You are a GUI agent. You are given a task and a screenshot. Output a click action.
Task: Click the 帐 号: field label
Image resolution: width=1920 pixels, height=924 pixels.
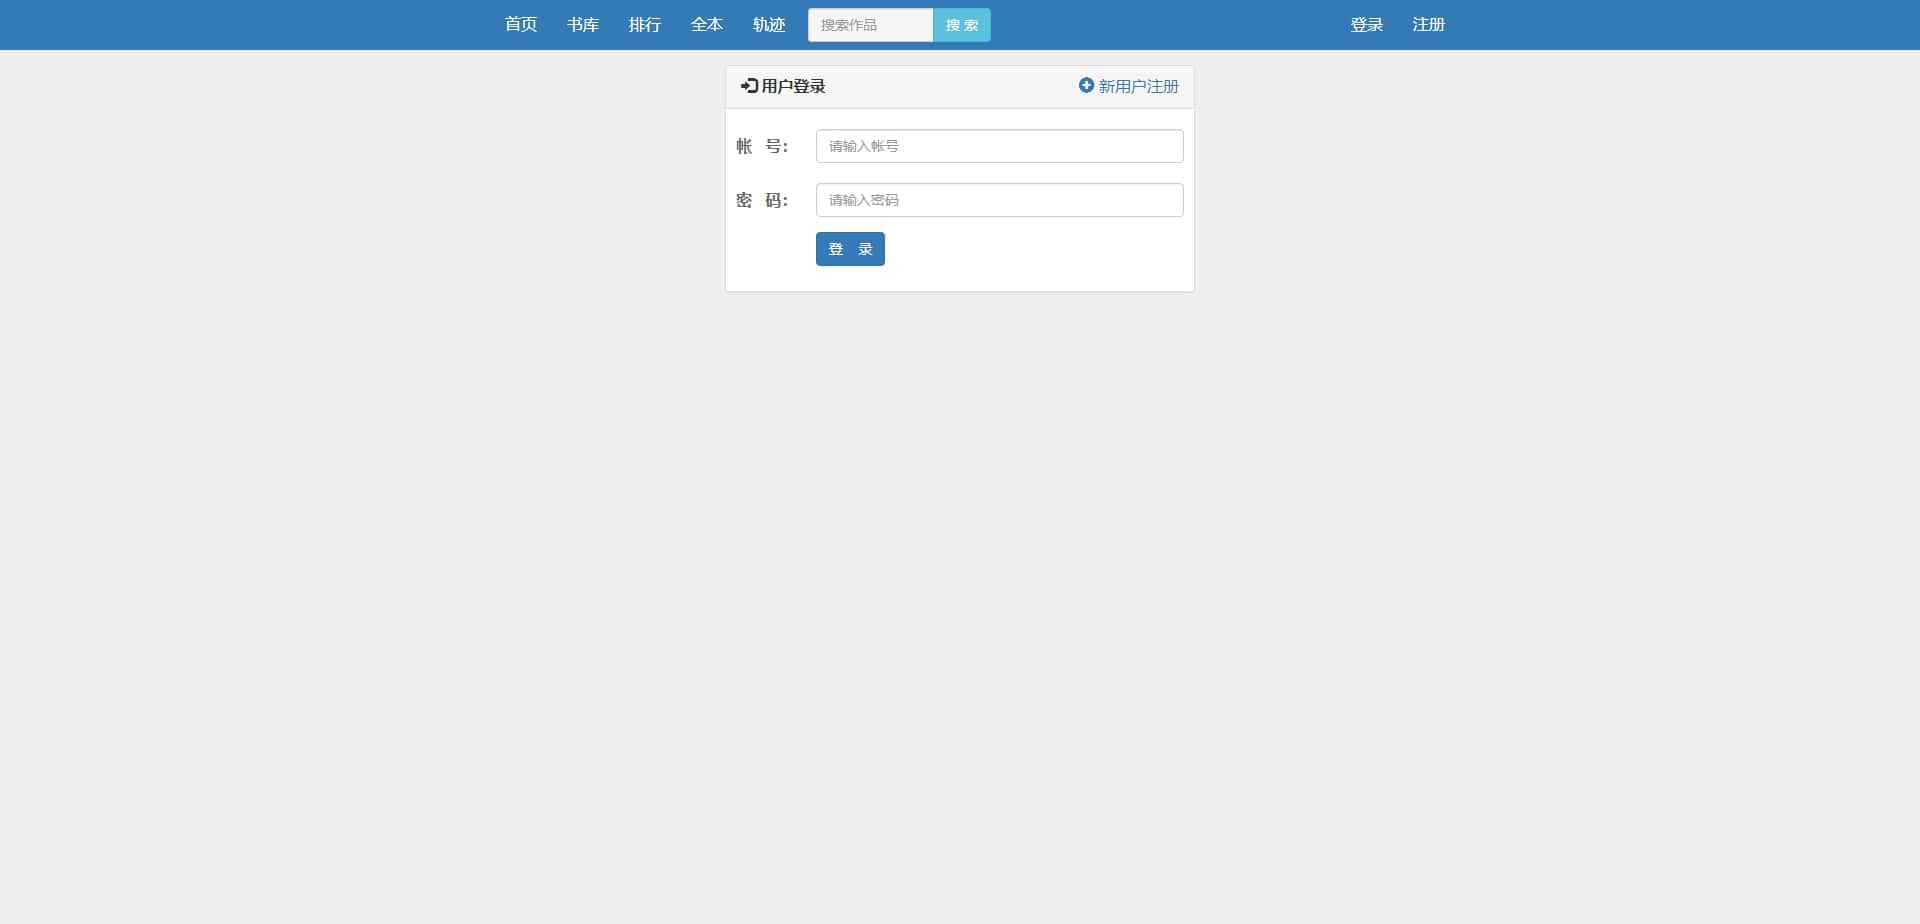point(762,146)
